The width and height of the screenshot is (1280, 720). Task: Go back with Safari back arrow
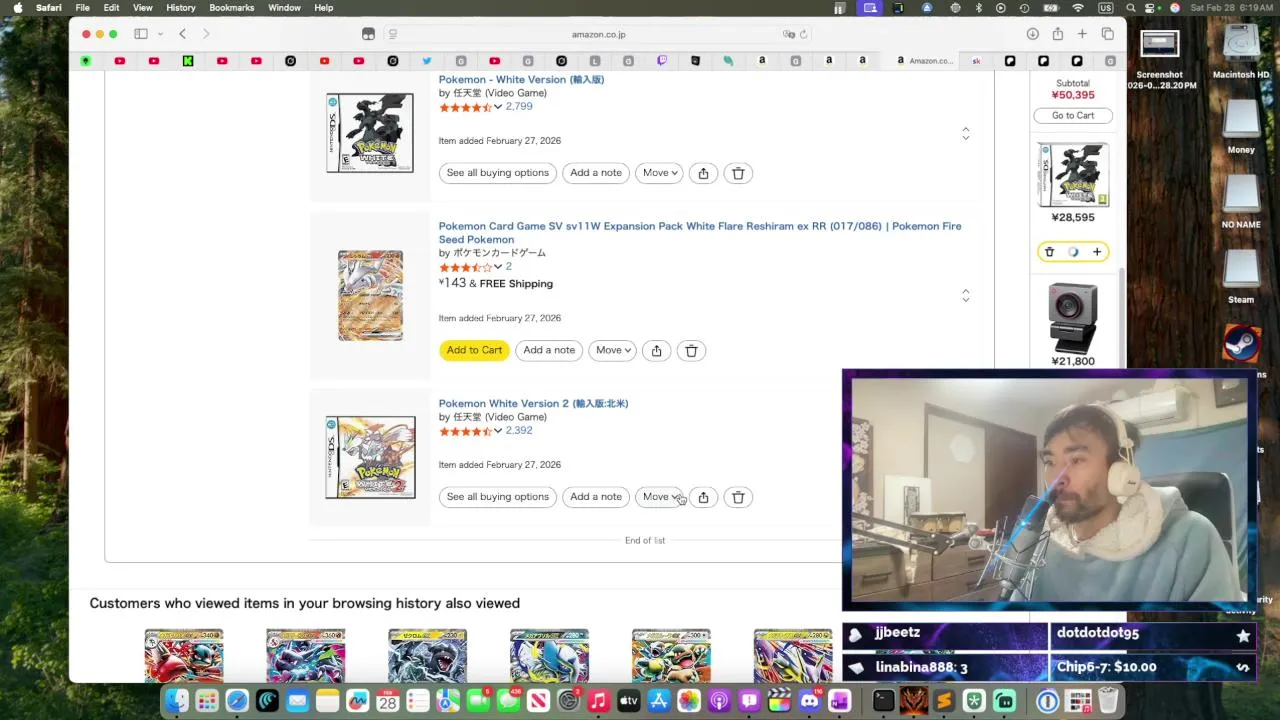(182, 34)
